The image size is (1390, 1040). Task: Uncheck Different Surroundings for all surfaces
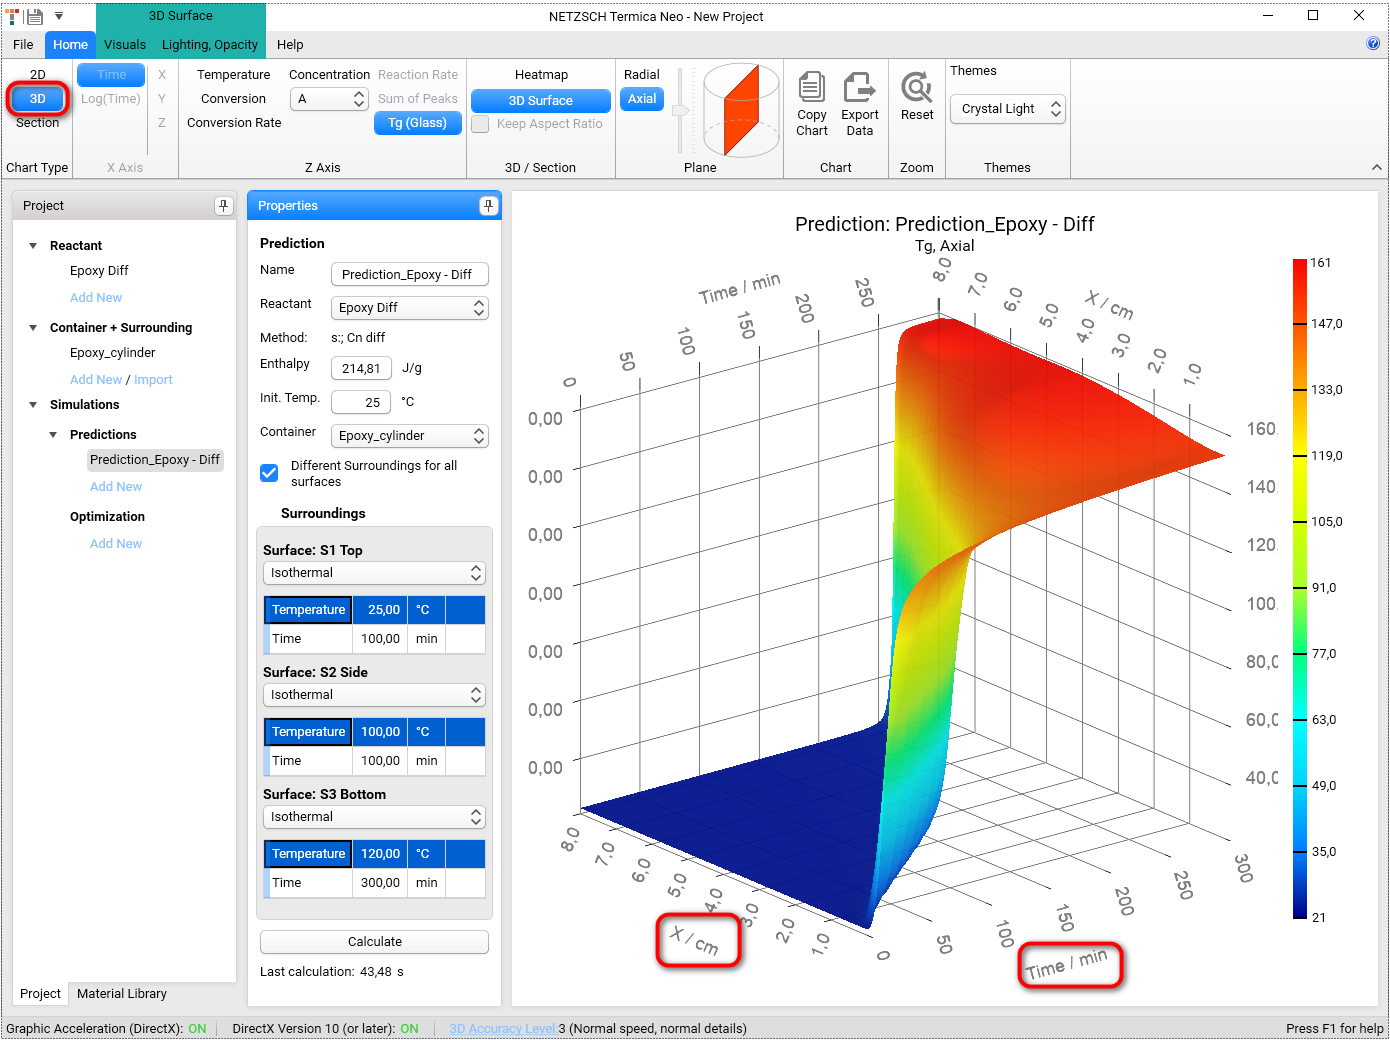(x=269, y=473)
